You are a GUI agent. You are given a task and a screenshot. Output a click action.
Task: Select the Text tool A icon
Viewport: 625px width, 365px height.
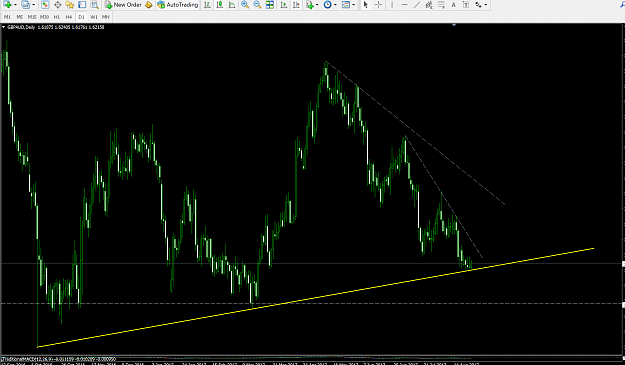click(454, 4)
